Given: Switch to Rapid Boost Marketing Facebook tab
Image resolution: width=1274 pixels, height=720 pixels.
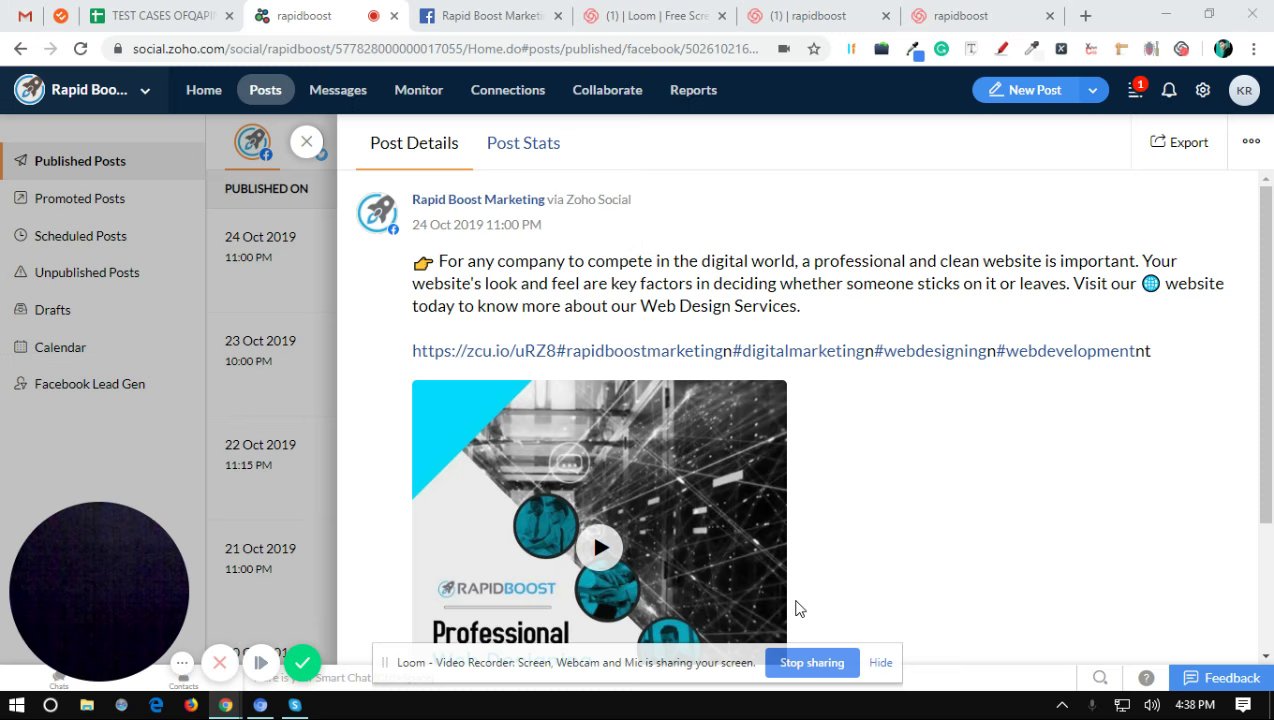Looking at the screenshot, I should [x=490, y=16].
